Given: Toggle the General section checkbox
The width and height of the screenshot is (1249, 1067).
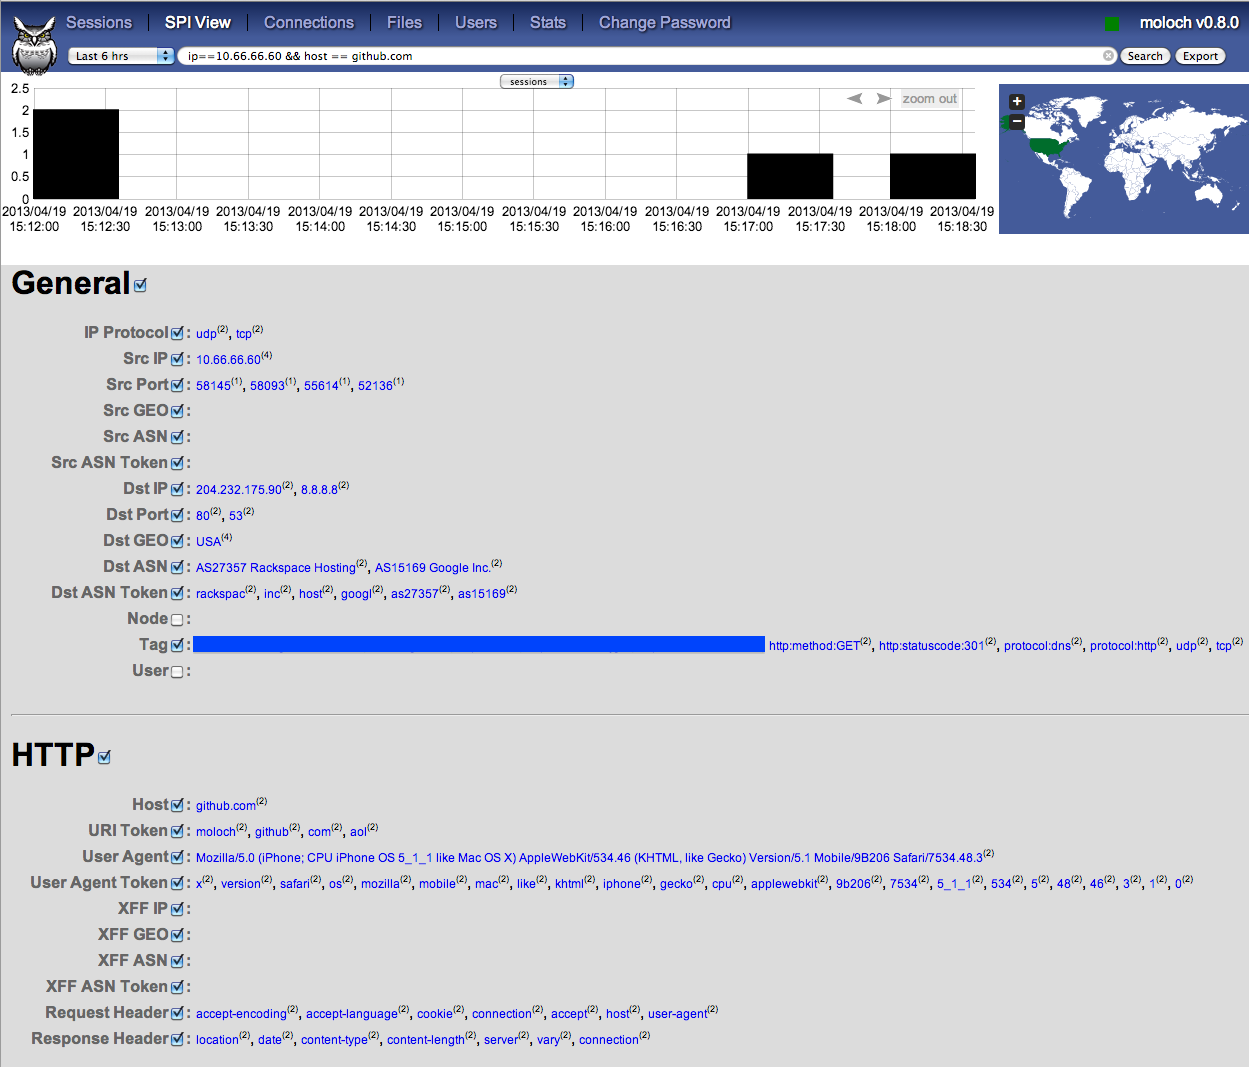Looking at the screenshot, I should pyautogui.click(x=140, y=285).
